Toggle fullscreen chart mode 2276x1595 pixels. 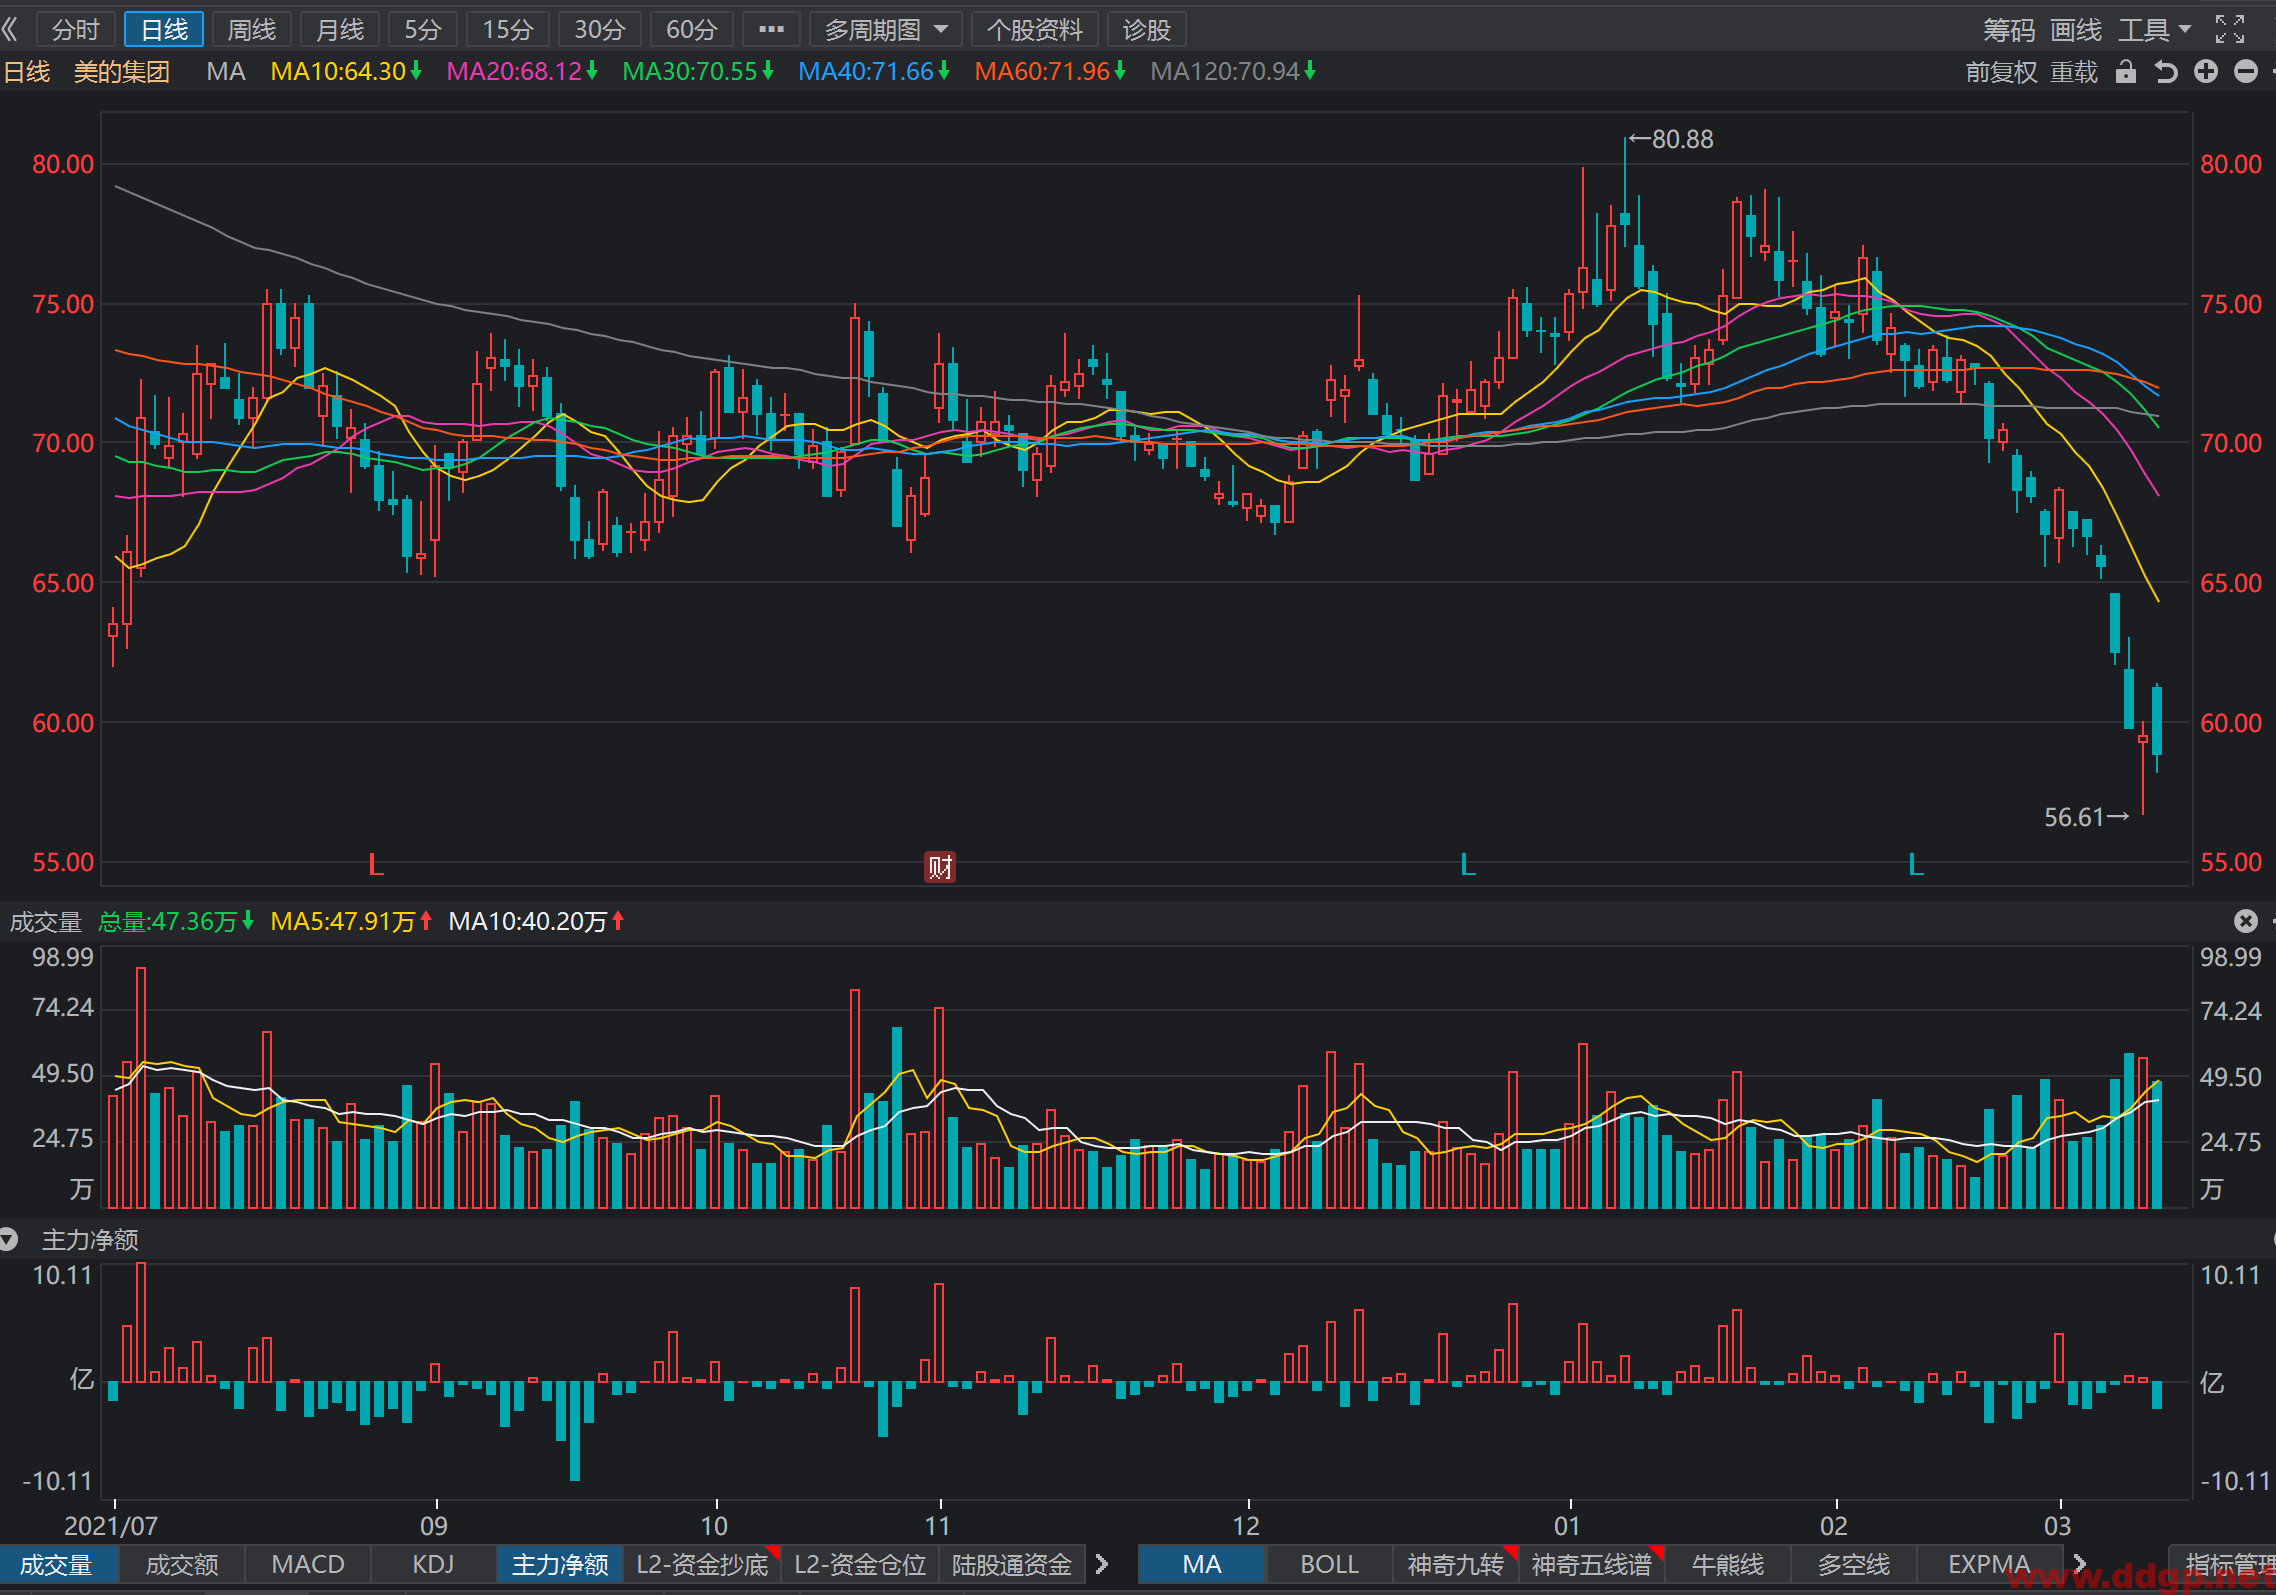tap(2230, 30)
